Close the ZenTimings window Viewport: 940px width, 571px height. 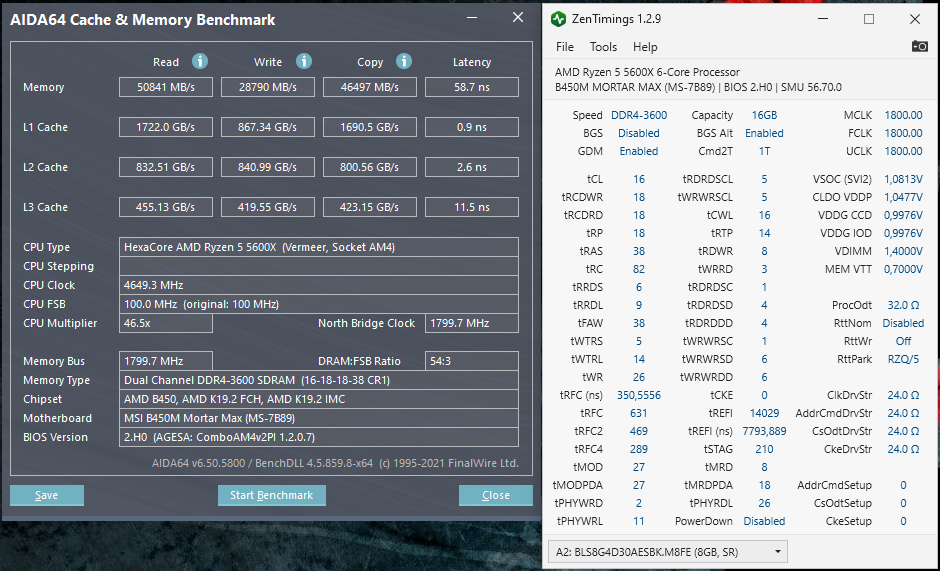[x=915, y=19]
